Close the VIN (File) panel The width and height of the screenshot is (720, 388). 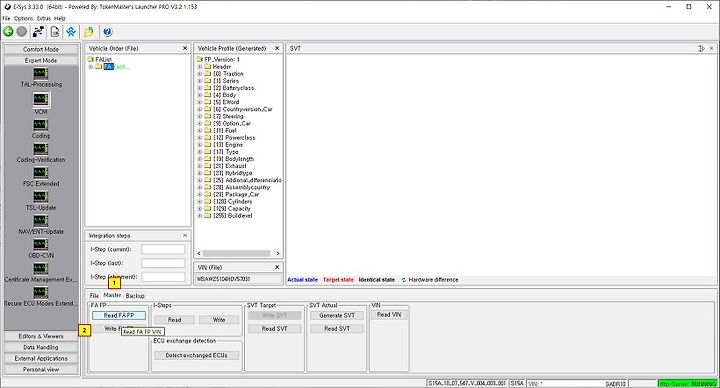277,267
